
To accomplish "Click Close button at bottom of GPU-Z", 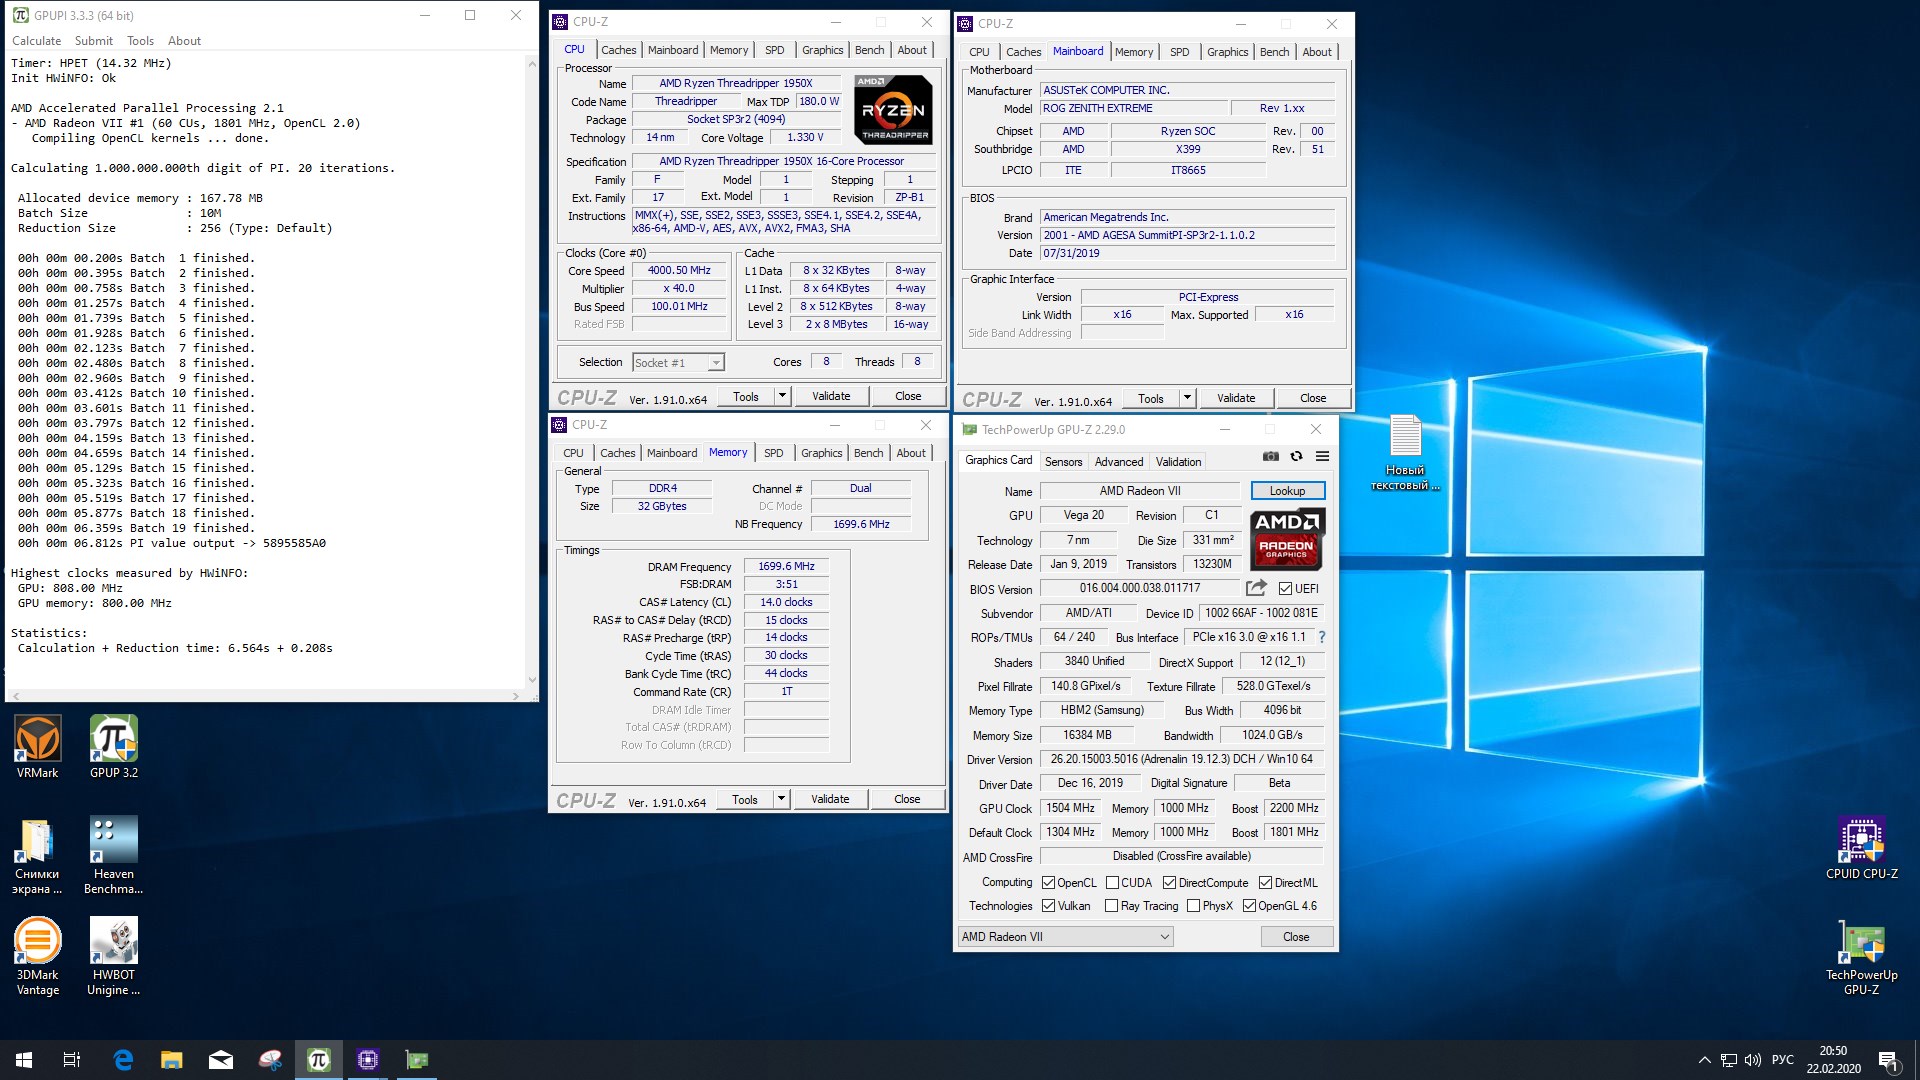I will (1296, 937).
